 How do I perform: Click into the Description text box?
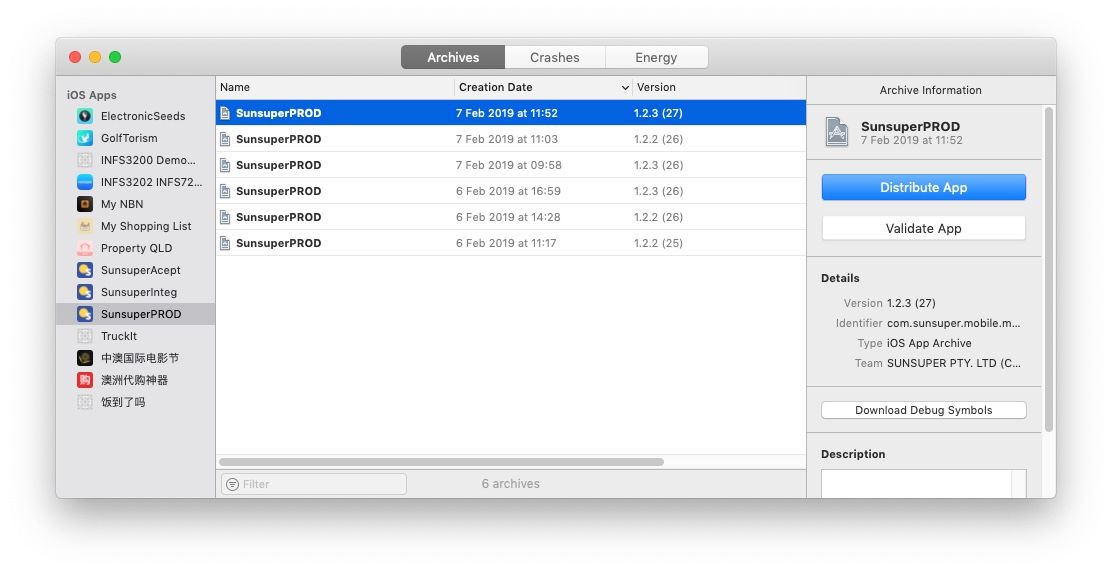[x=923, y=483]
